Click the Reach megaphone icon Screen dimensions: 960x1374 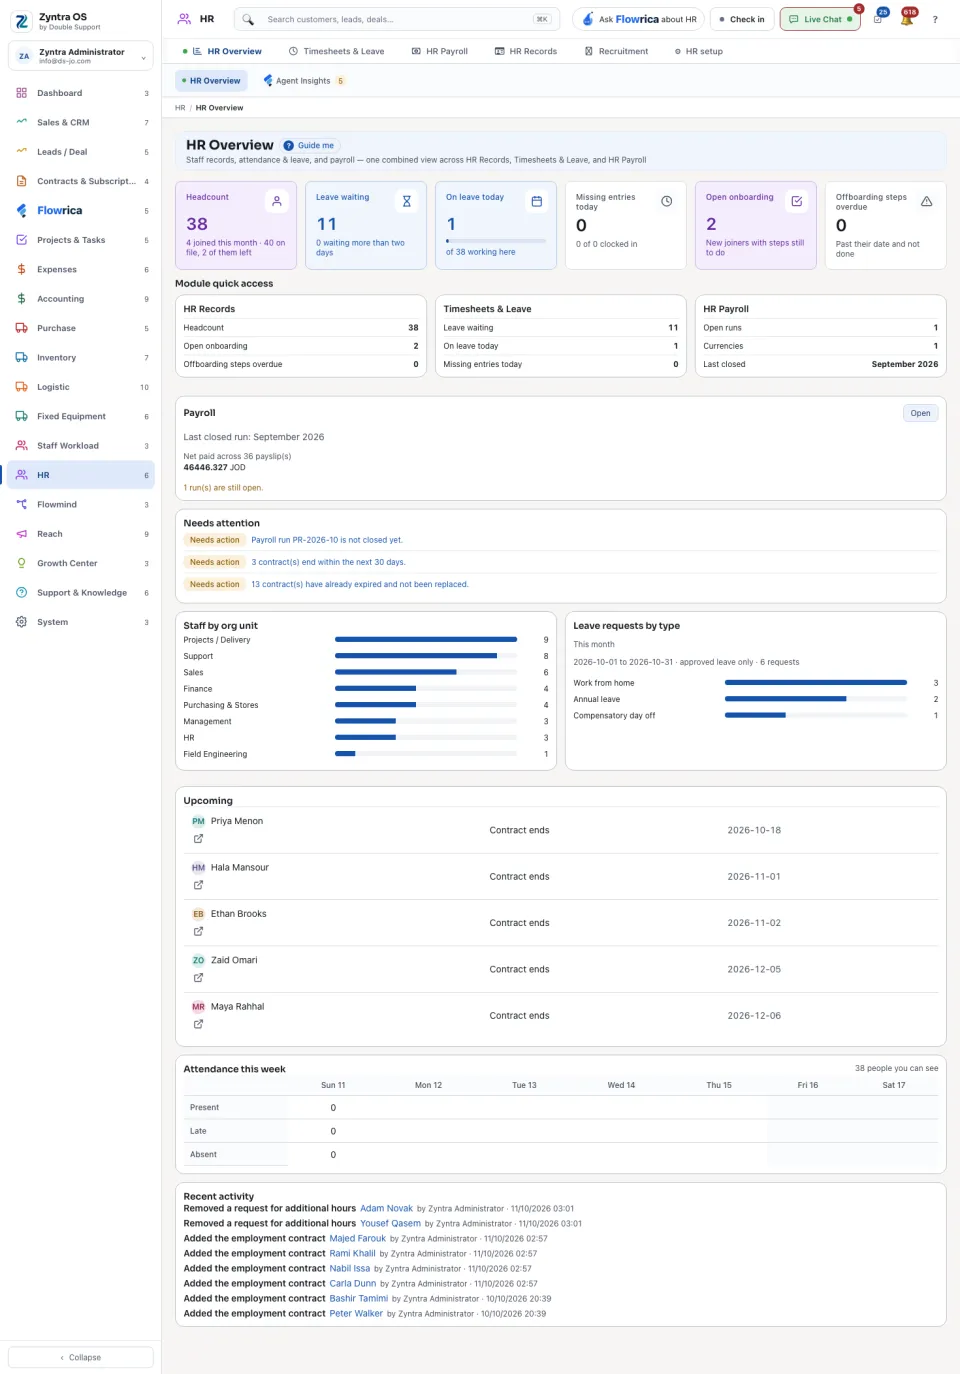coord(21,534)
